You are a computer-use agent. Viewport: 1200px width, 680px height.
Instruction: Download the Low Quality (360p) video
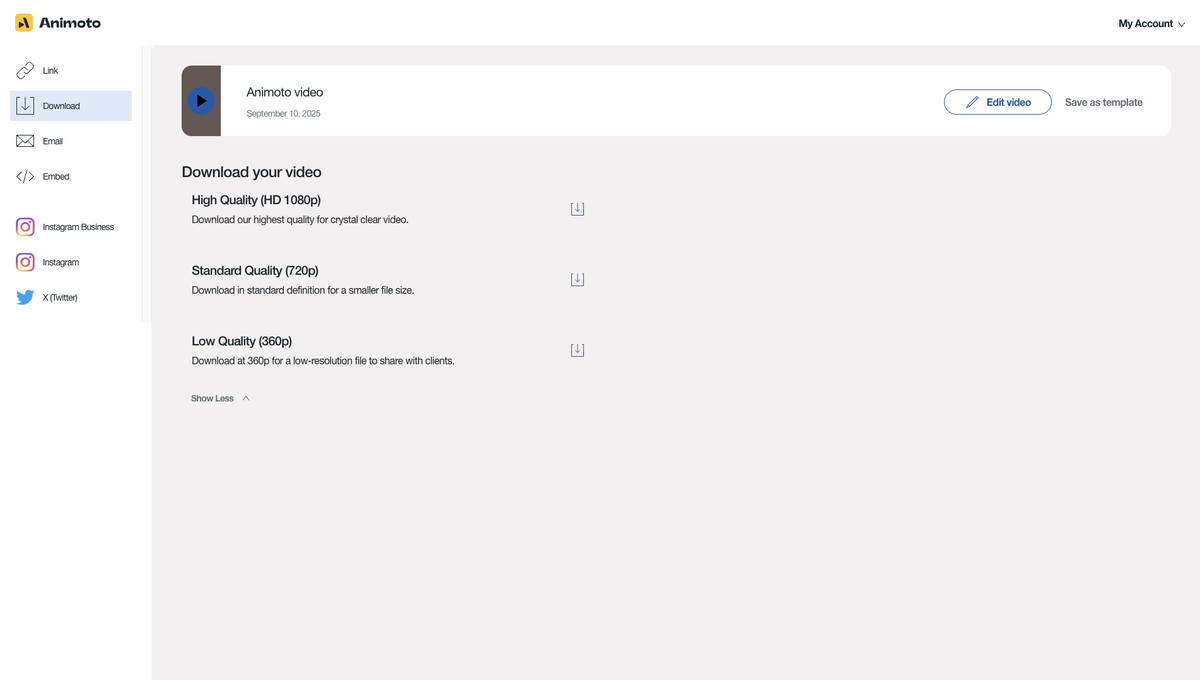tap(577, 349)
